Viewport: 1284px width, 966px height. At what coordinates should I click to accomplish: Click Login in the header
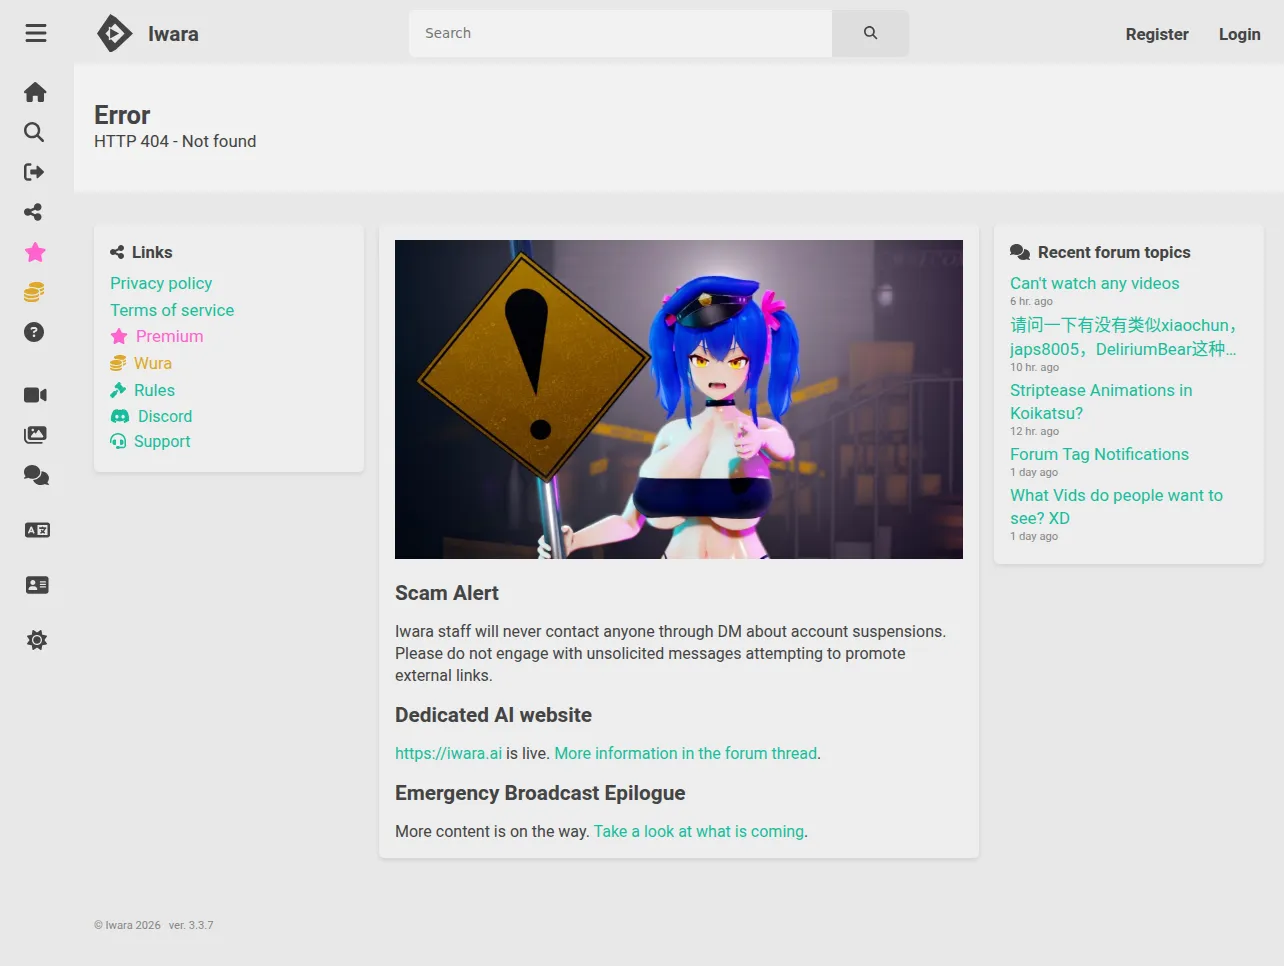[x=1239, y=34]
